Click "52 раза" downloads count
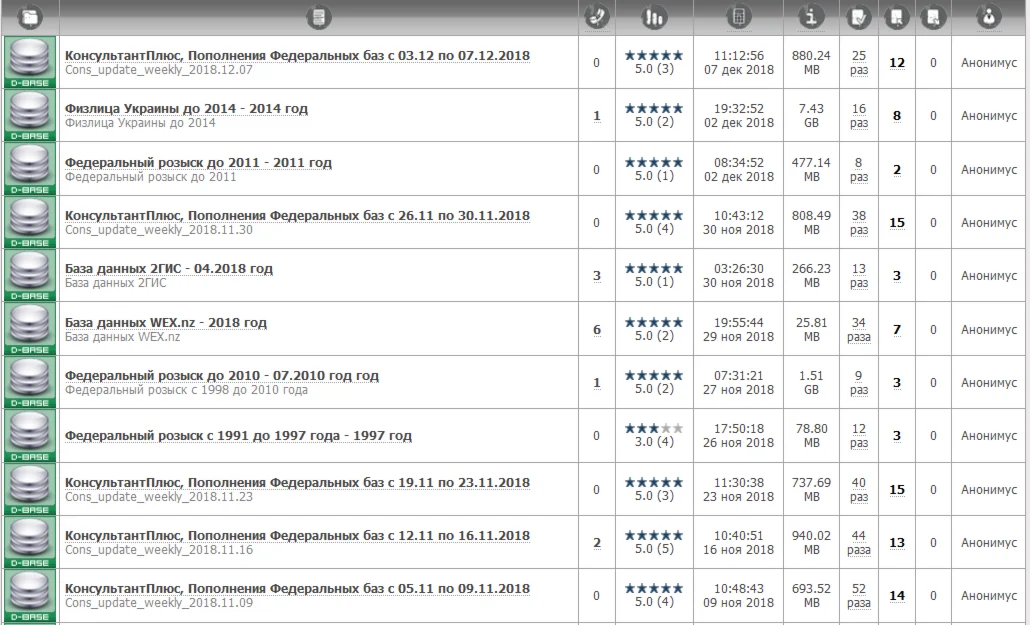The height and width of the screenshot is (625, 1030). click(x=859, y=596)
